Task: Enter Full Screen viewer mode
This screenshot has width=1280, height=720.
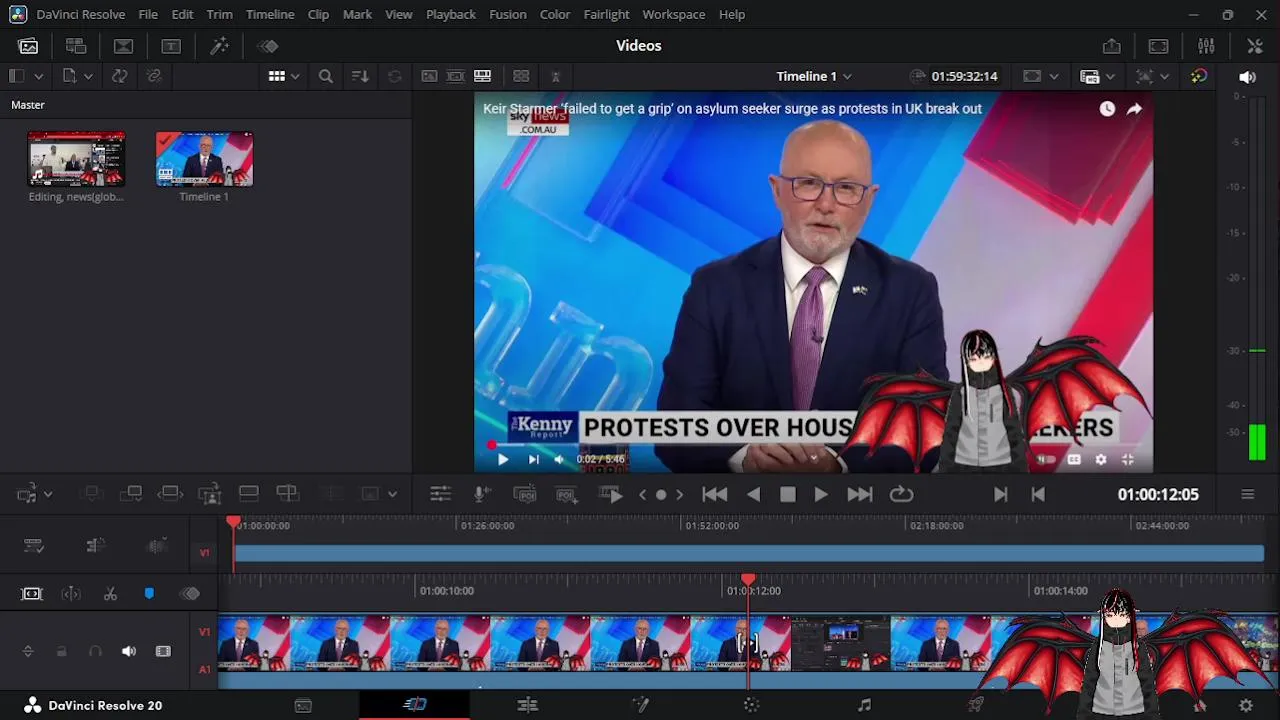Action: [x=1158, y=46]
